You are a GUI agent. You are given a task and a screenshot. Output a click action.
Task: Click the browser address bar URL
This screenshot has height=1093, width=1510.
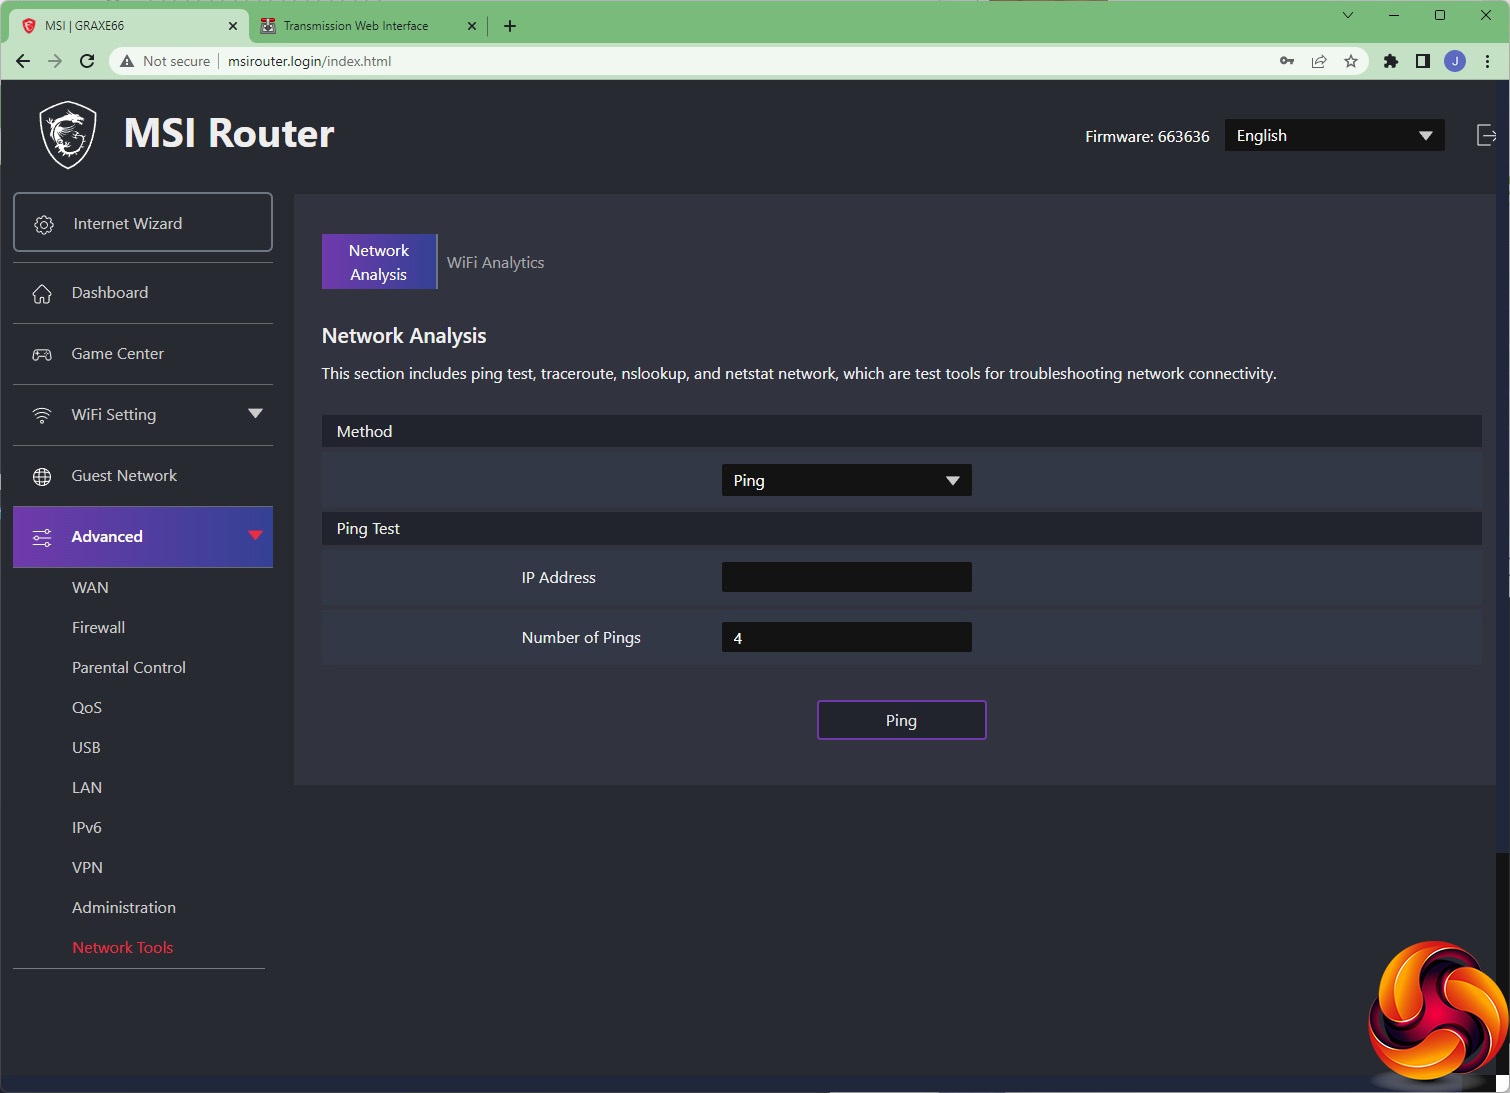click(310, 61)
